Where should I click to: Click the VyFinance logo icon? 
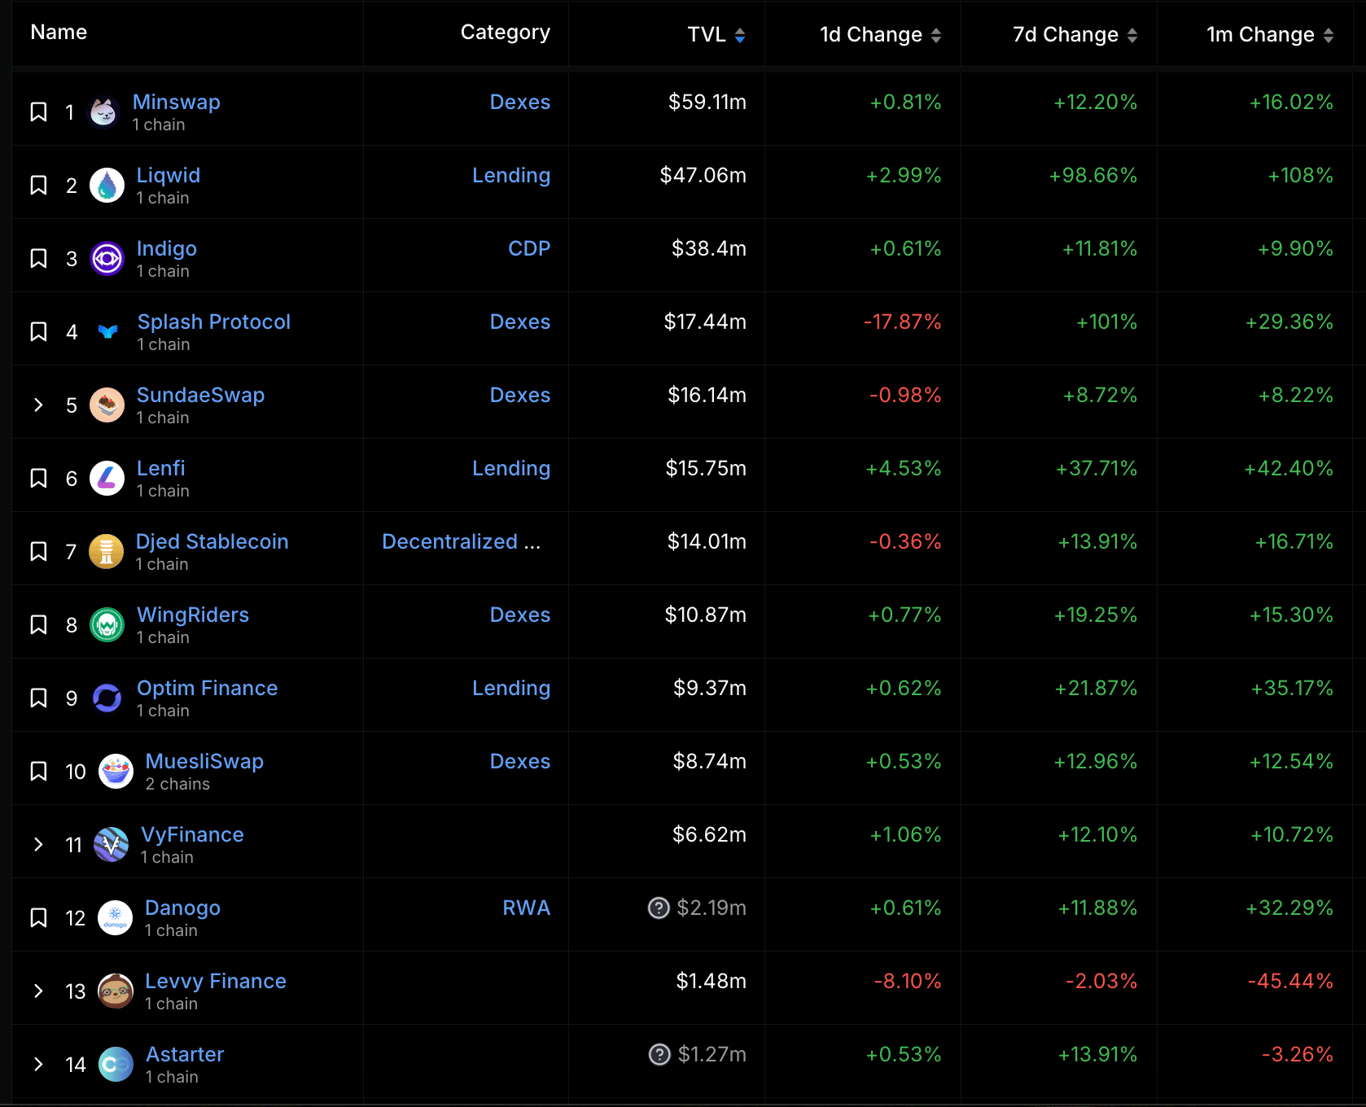[111, 845]
